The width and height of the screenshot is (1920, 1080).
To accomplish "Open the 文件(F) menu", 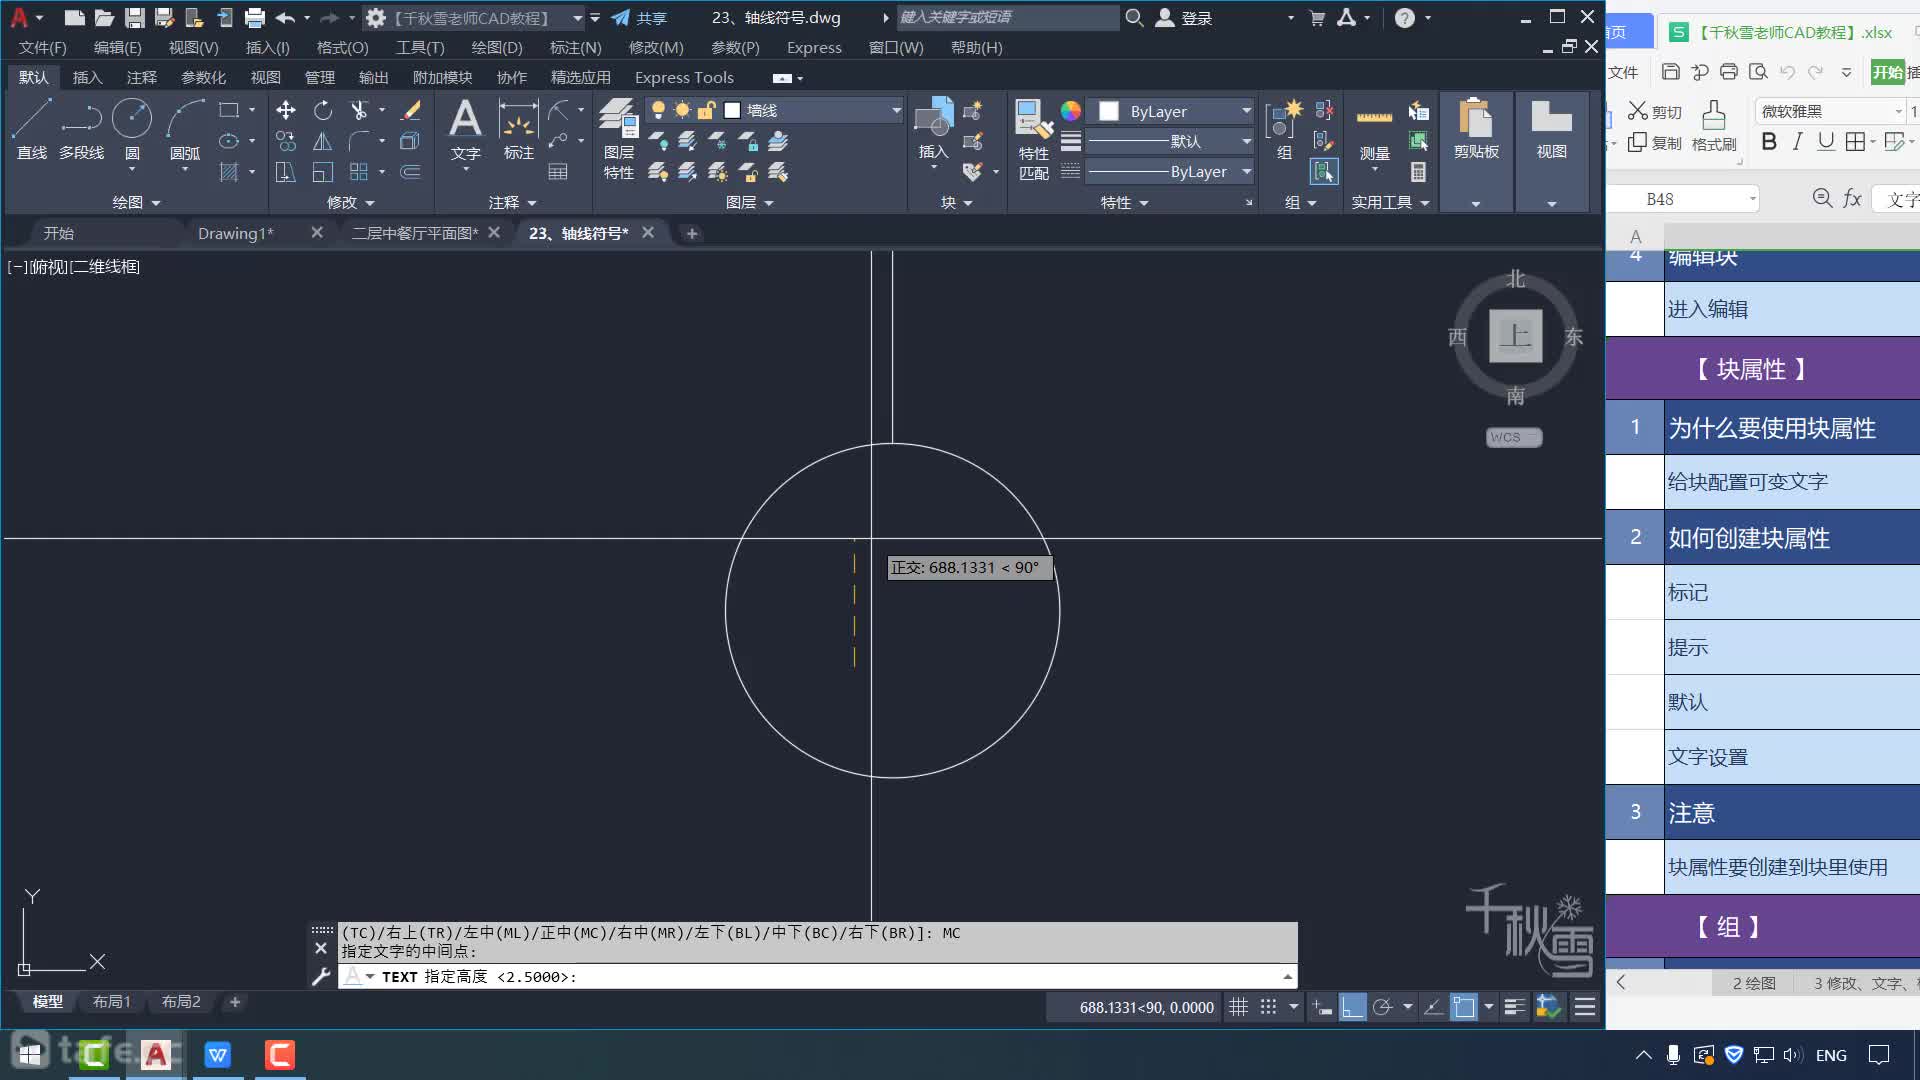I will [x=42, y=47].
